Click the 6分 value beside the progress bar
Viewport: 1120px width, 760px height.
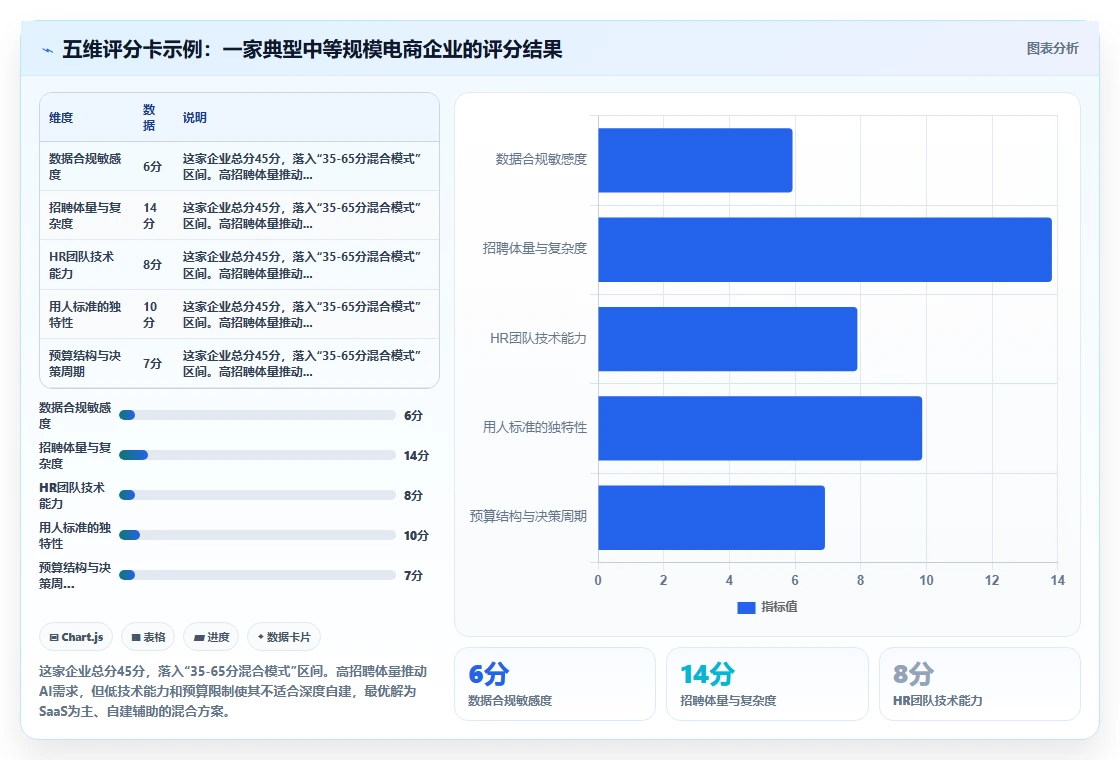414,416
